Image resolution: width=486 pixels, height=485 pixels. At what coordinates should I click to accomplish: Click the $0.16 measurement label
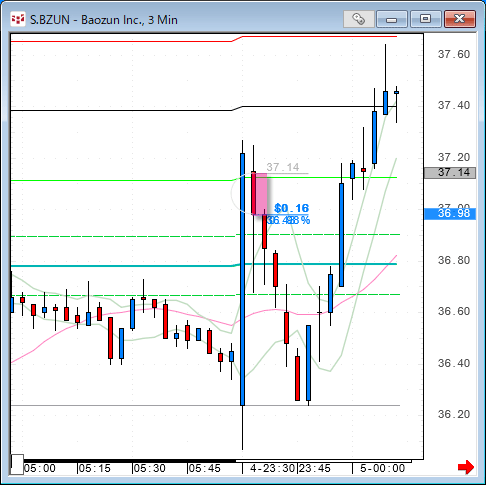click(292, 208)
